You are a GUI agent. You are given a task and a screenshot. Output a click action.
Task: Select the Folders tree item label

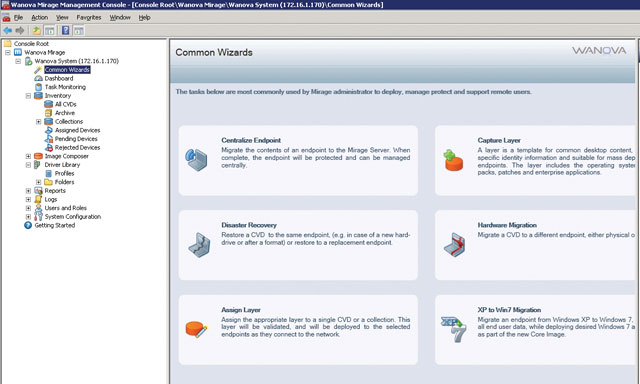click(x=64, y=182)
